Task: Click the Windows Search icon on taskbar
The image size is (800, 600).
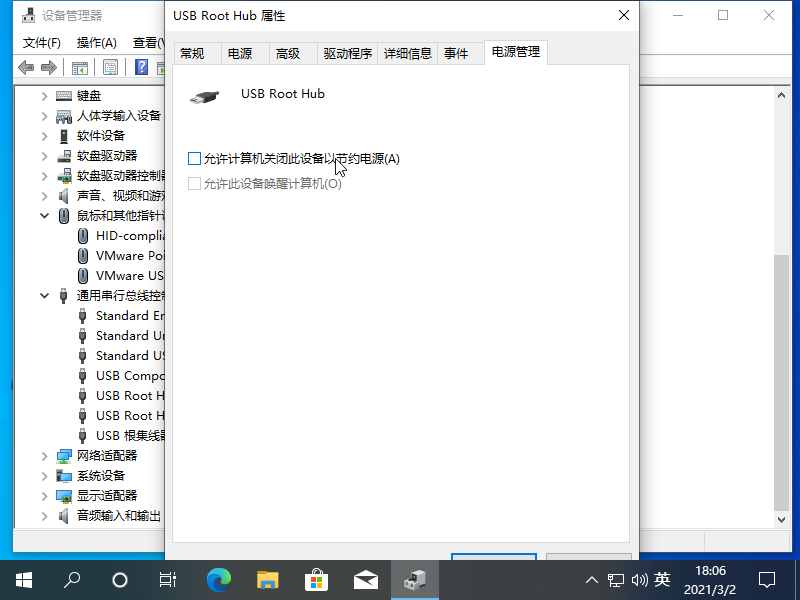Action: click(72, 579)
